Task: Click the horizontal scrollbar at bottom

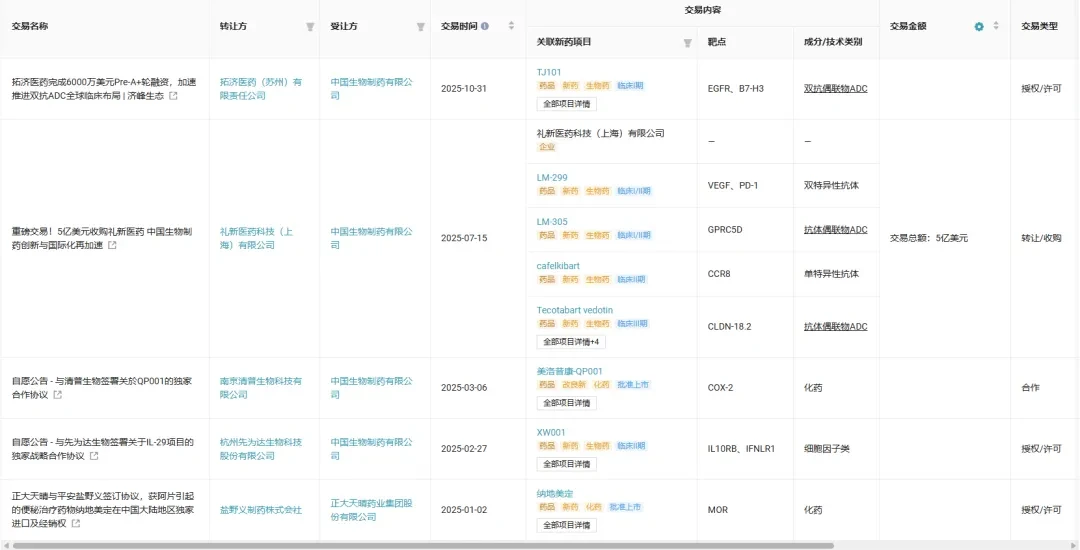Action: (423, 545)
